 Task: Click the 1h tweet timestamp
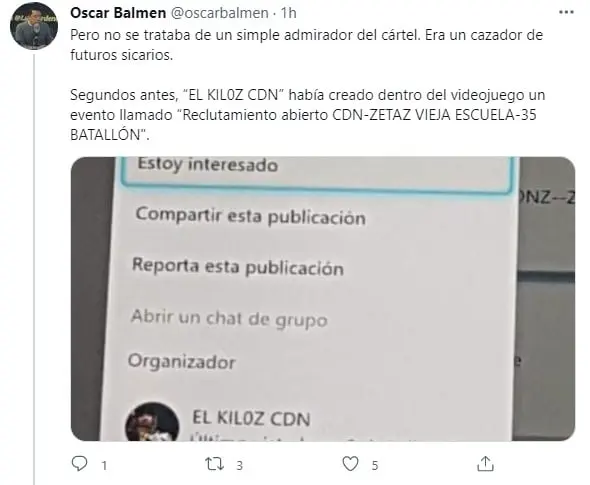pyautogui.click(x=289, y=13)
